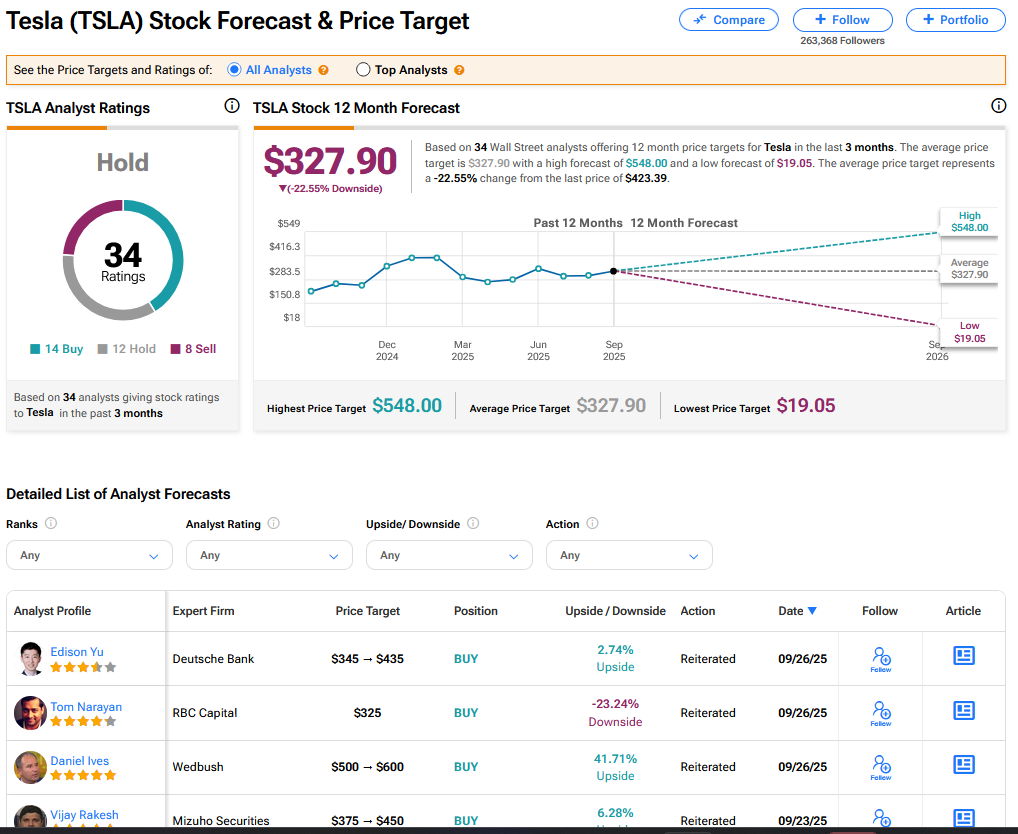
Task: Select the All Analysts radio option
Action: pos(234,69)
